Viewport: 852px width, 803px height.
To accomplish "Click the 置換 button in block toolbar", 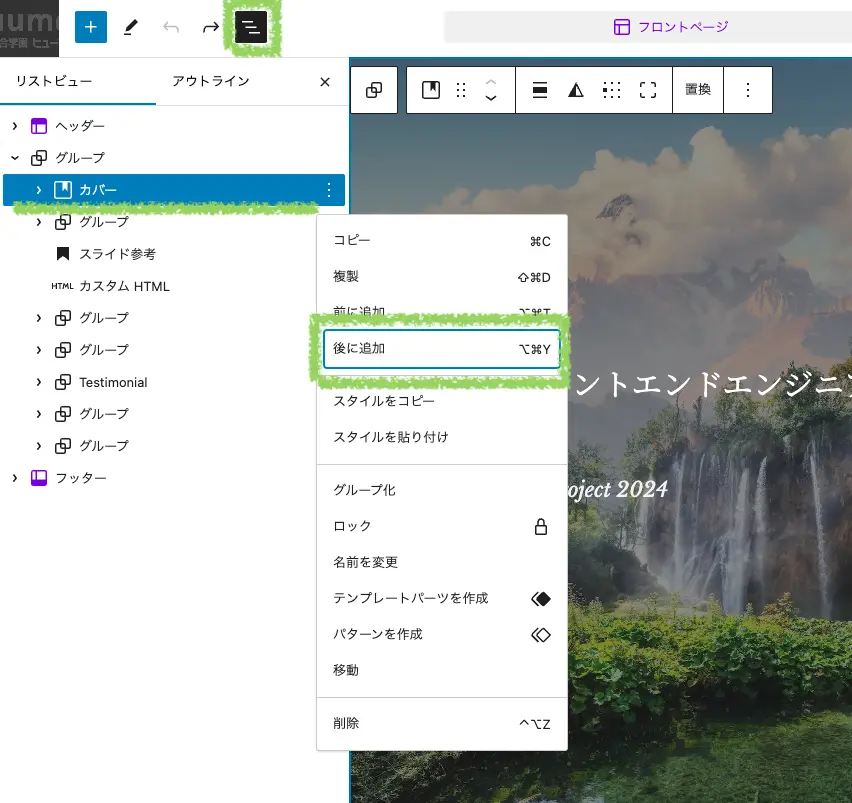I will pyautogui.click(x=698, y=90).
